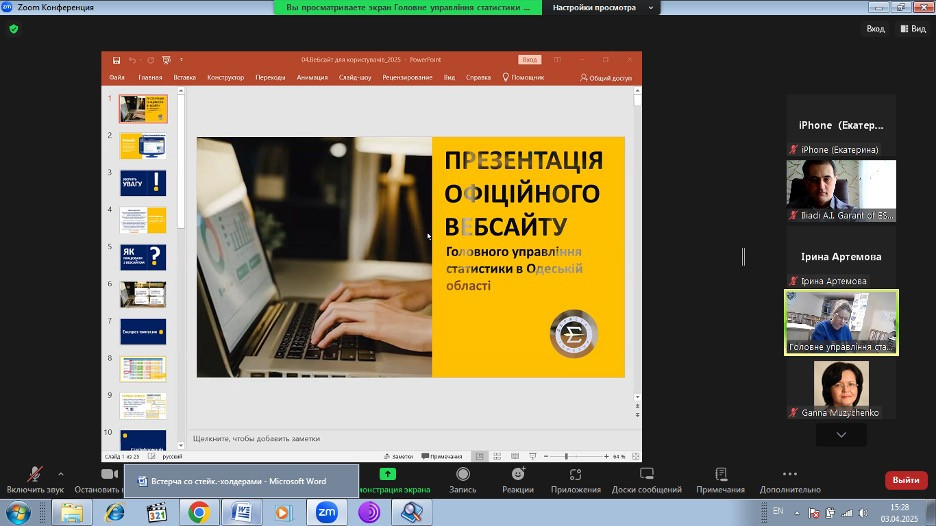Click PowerPoint Undo arrow icon
Image resolution: width=936 pixels, height=526 pixels.
point(132,60)
